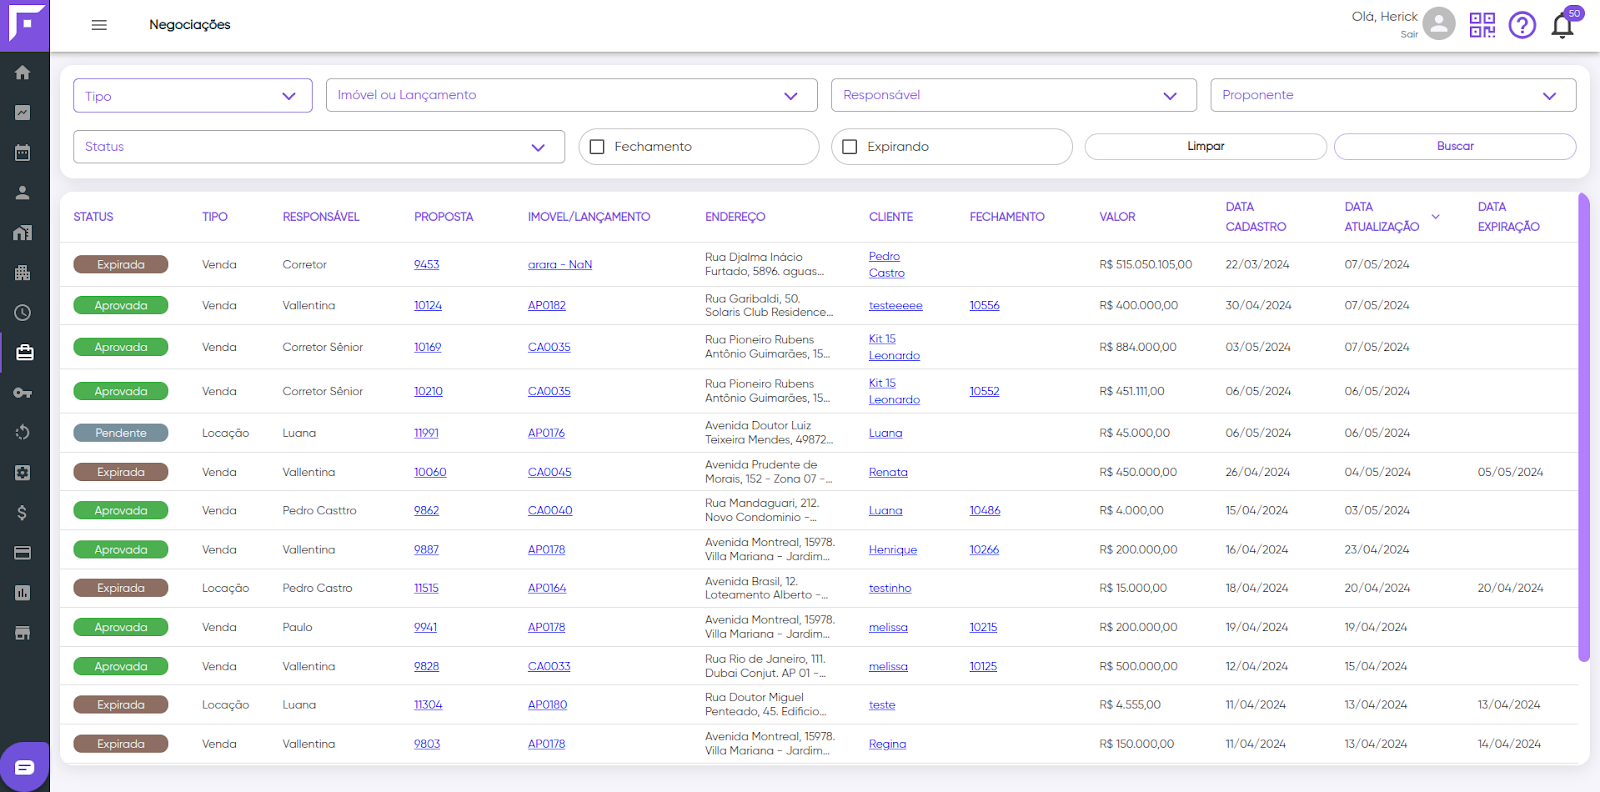The height and width of the screenshot is (792, 1600).
Task: Expand the Tipo dropdown
Action: [x=193, y=96]
